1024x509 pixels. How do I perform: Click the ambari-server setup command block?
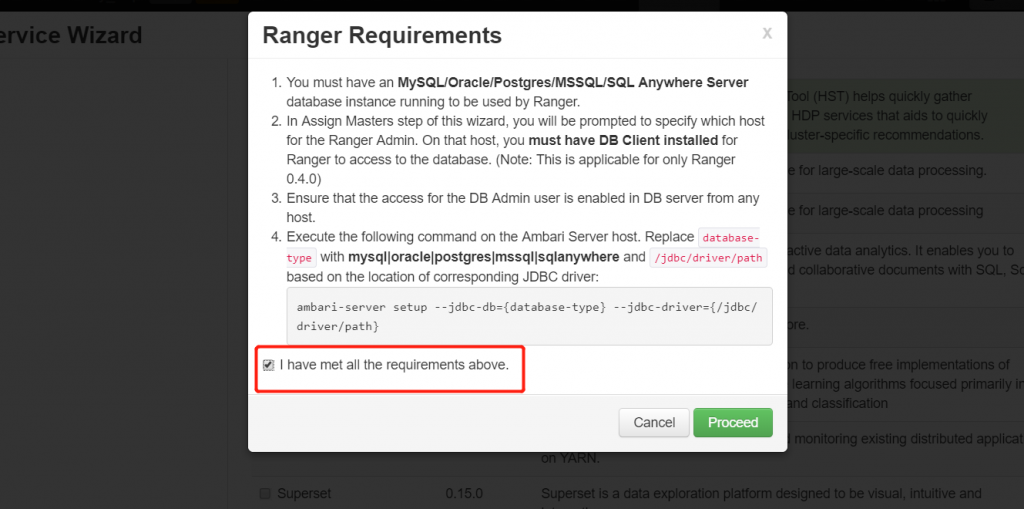pyautogui.click(x=530, y=316)
